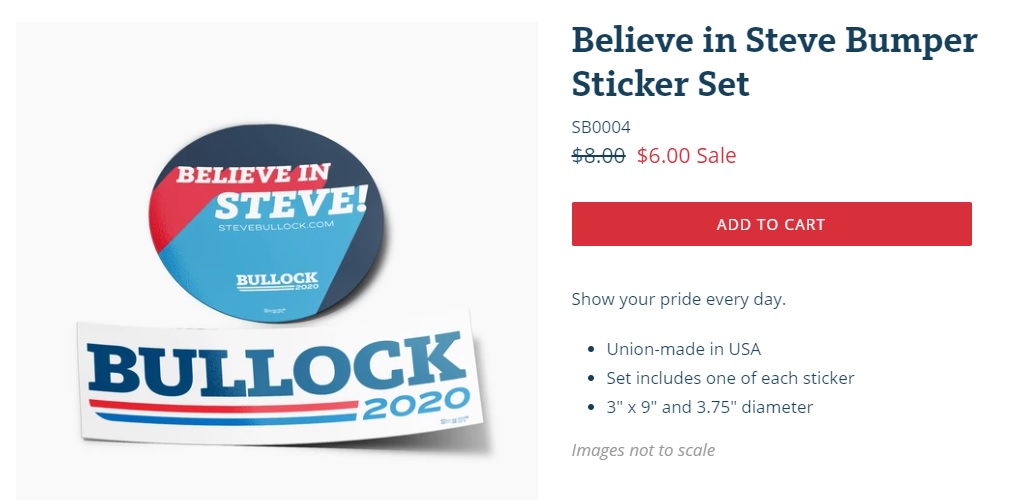Click the 2020 text on the rectangular sticker
Image resolution: width=1027 pixels, height=500 pixels.
point(416,404)
